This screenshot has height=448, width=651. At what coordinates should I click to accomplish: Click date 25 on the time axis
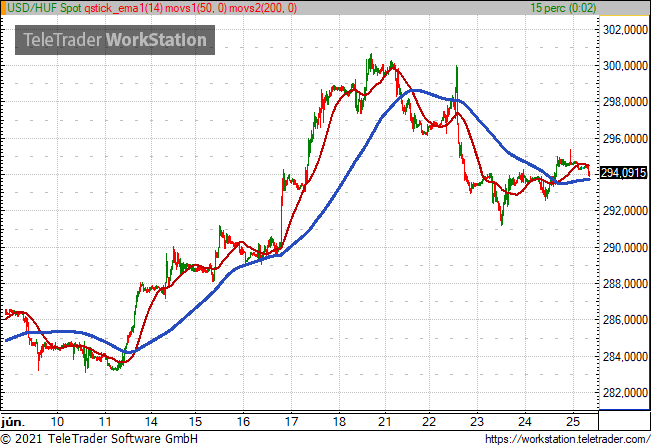tap(573, 422)
